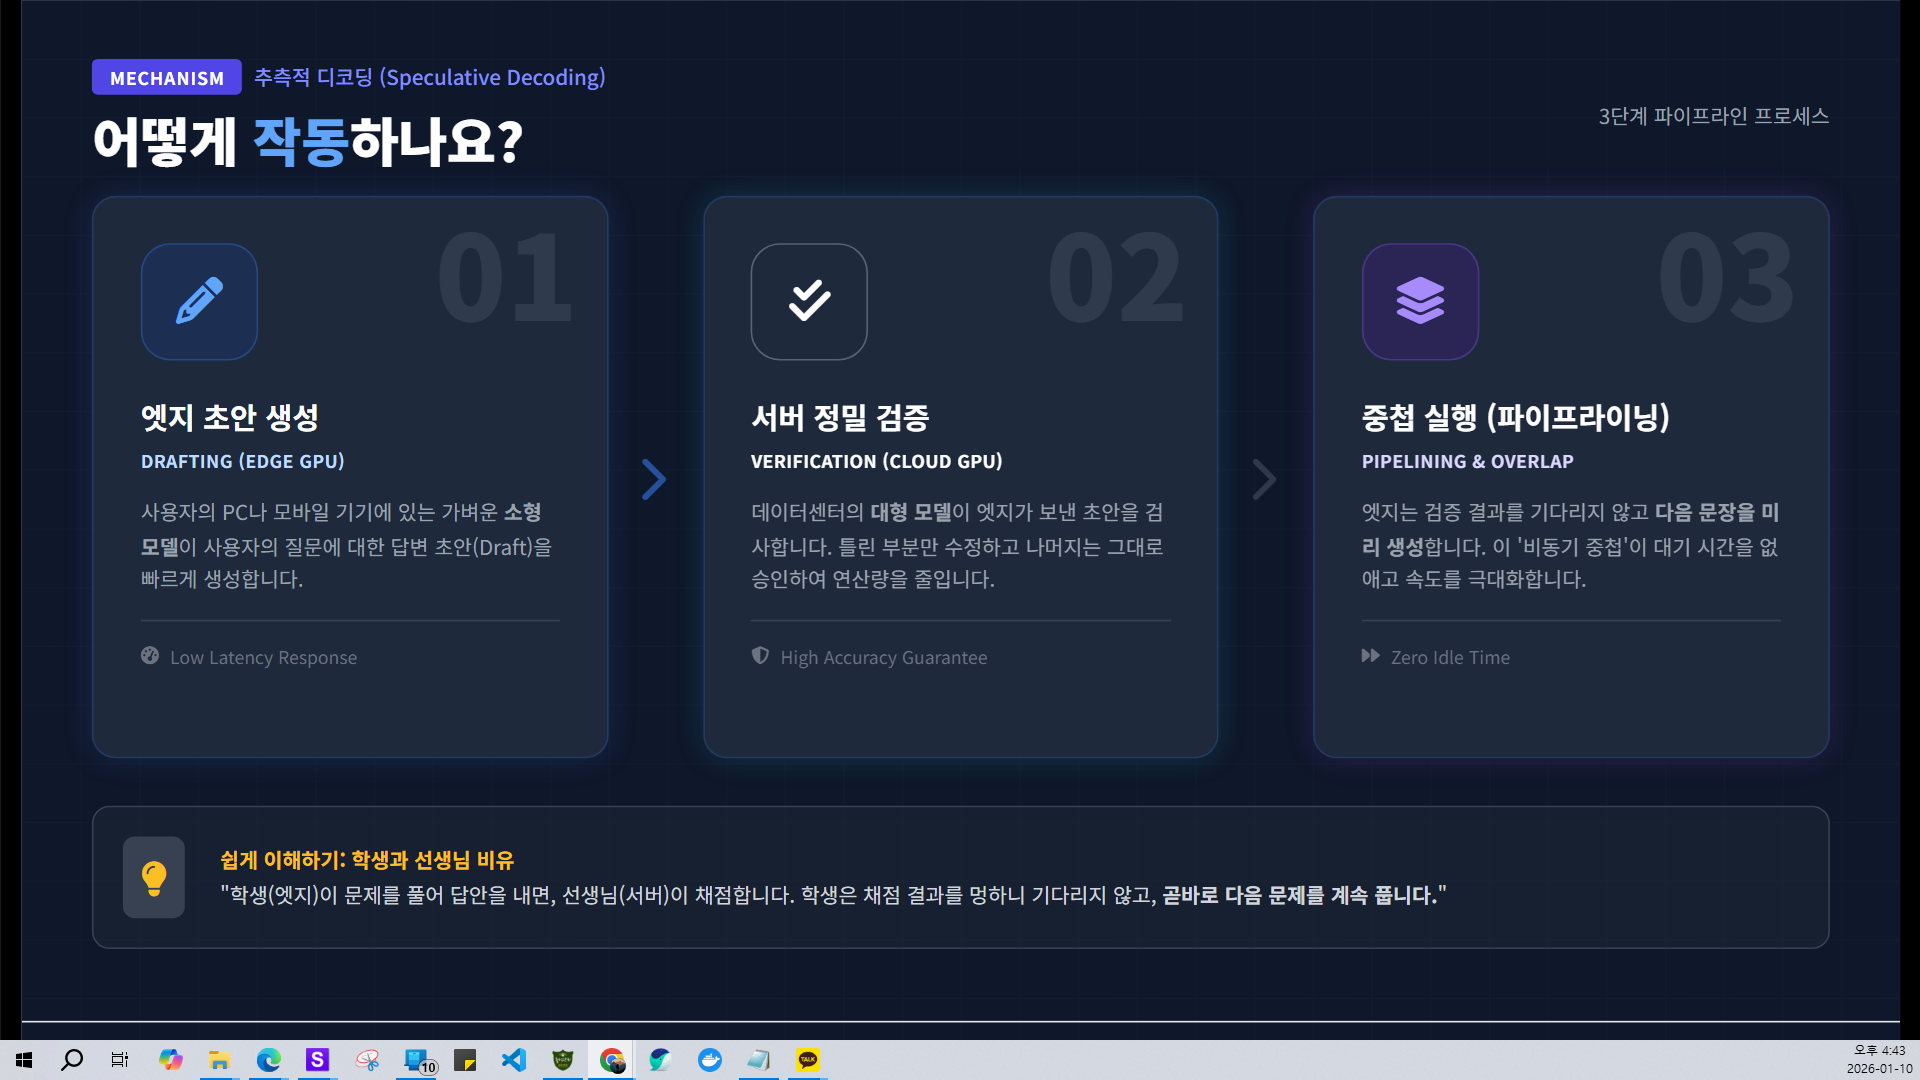Image resolution: width=1920 pixels, height=1080 pixels.
Task: Click the MECHANISM badge label
Action: click(x=167, y=78)
